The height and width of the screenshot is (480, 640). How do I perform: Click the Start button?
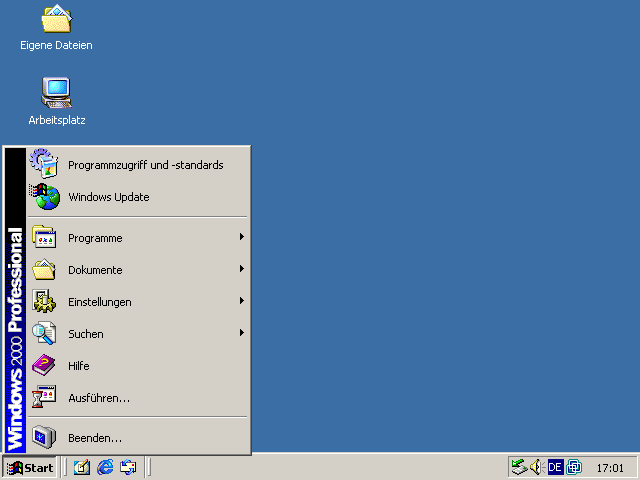(x=29, y=467)
